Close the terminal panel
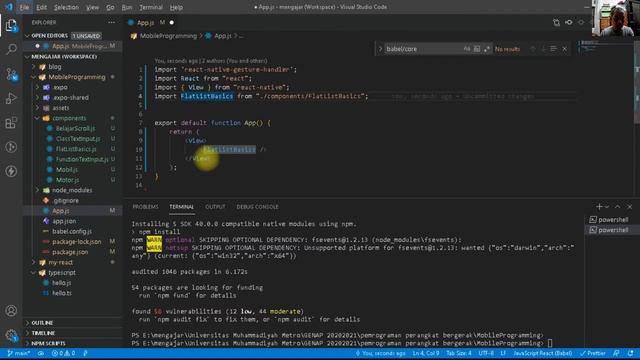 (629, 207)
